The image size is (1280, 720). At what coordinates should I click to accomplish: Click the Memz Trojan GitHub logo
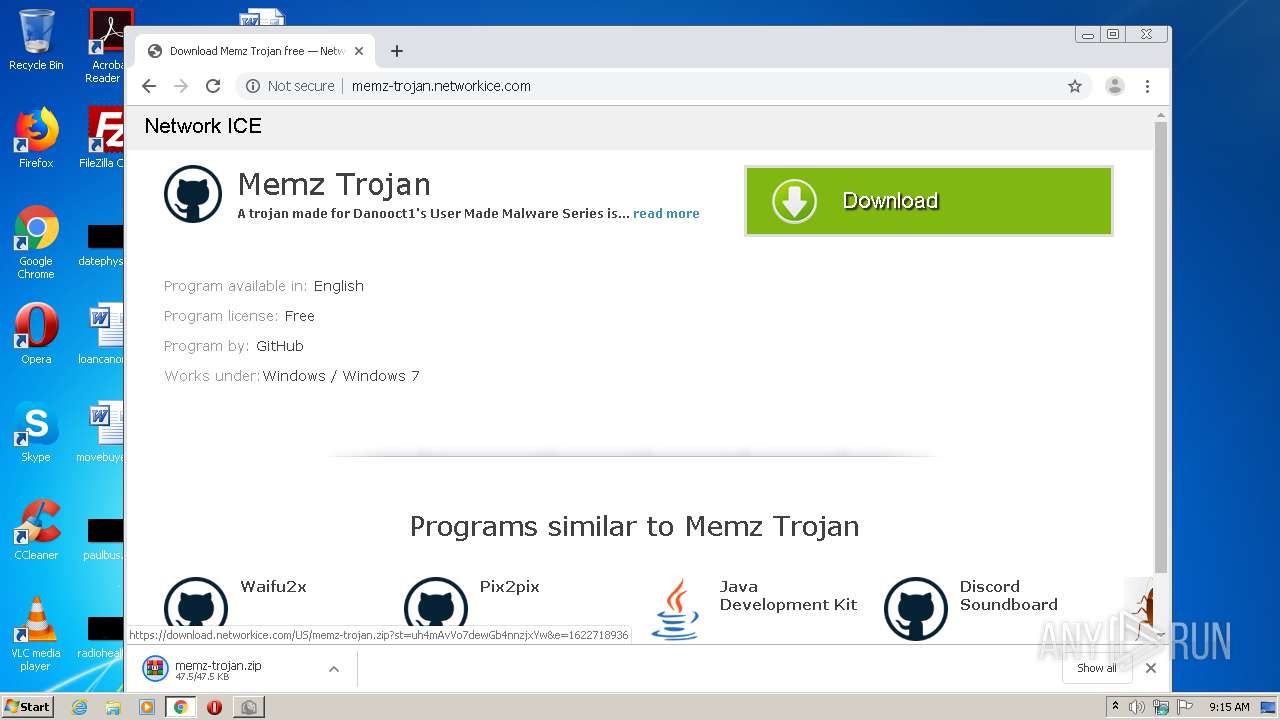[x=193, y=194]
